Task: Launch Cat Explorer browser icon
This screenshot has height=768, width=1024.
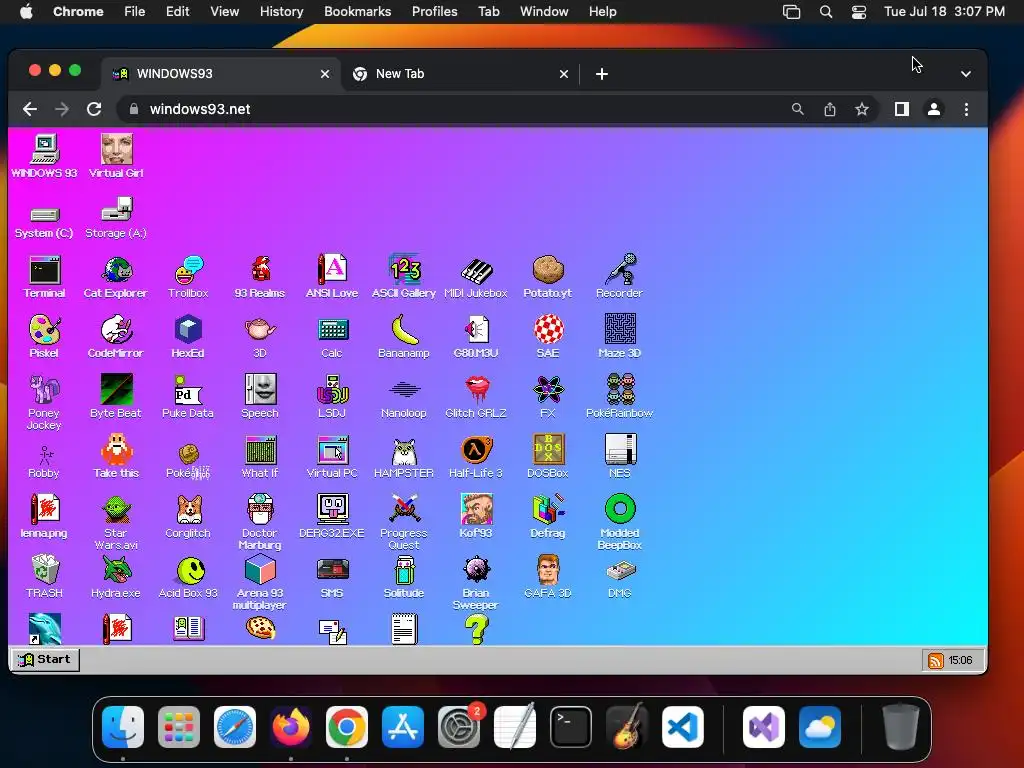Action: click(116, 277)
